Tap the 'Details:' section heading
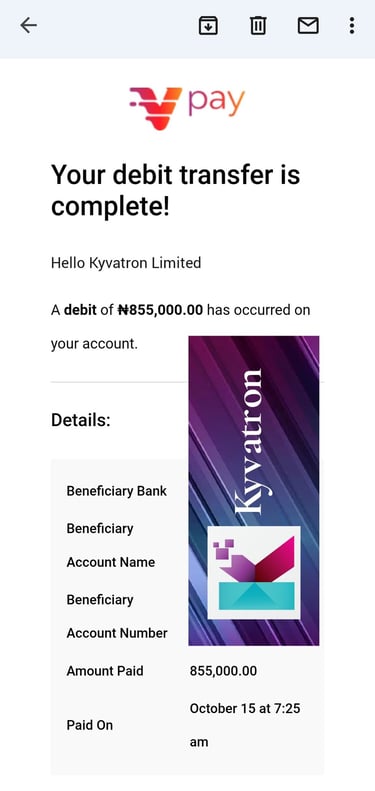Screen dimensions: 375x791 click(x=81, y=420)
